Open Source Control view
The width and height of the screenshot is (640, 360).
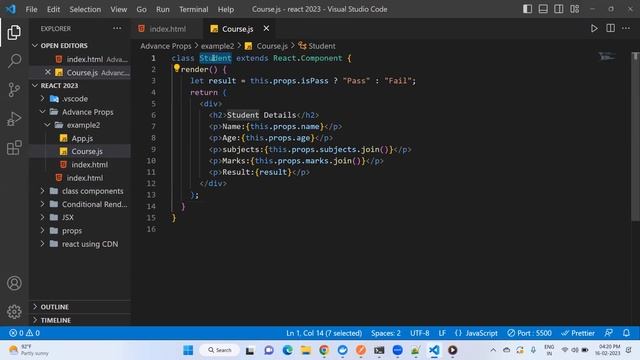click(x=14, y=89)
